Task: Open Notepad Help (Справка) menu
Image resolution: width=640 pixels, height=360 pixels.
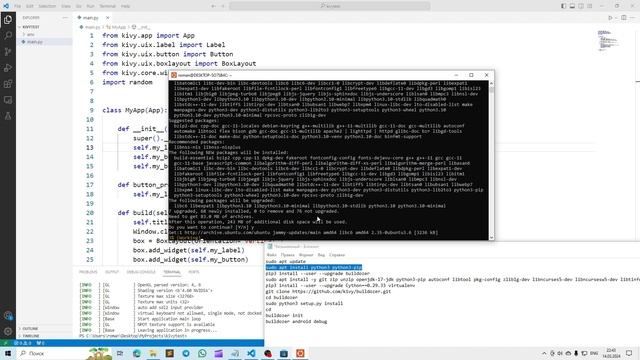Action: [337, 255]
